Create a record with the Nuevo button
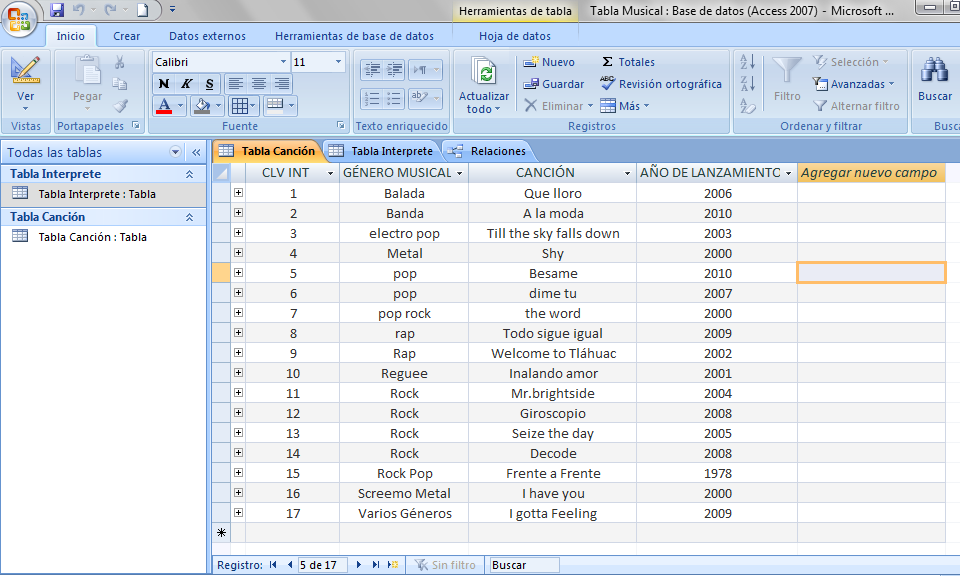The image size is (960, 576). coord(552,61)
